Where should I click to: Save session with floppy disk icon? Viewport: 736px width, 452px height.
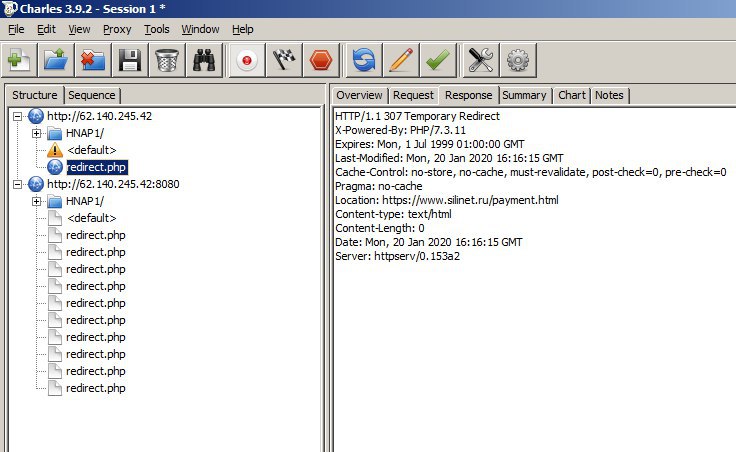(x=130, y=60)
